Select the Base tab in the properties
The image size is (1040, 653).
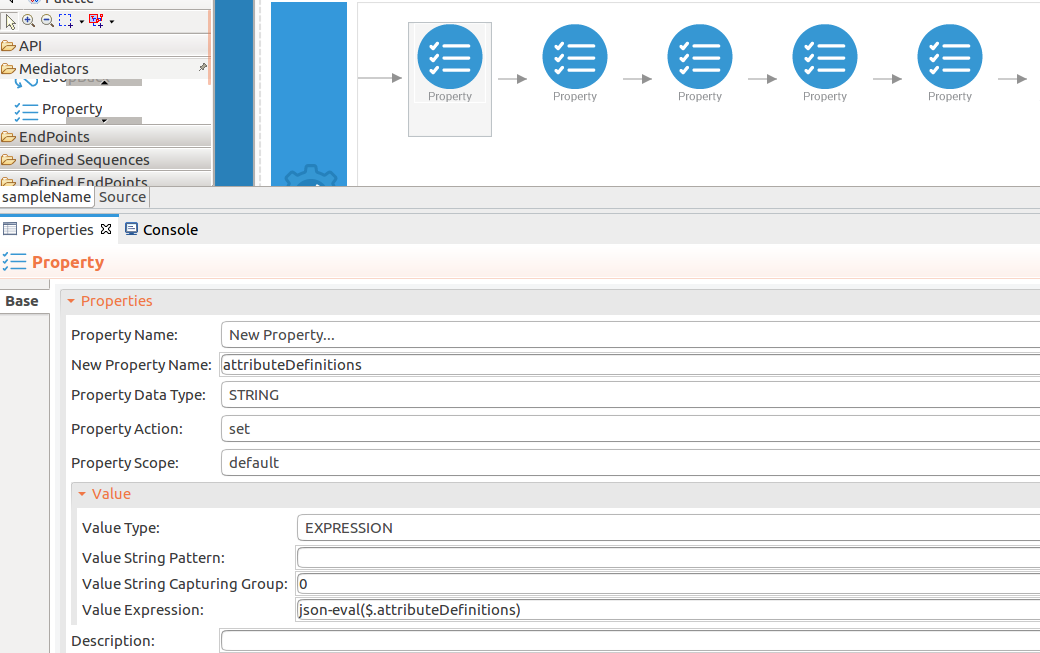[x=23, y=301]
